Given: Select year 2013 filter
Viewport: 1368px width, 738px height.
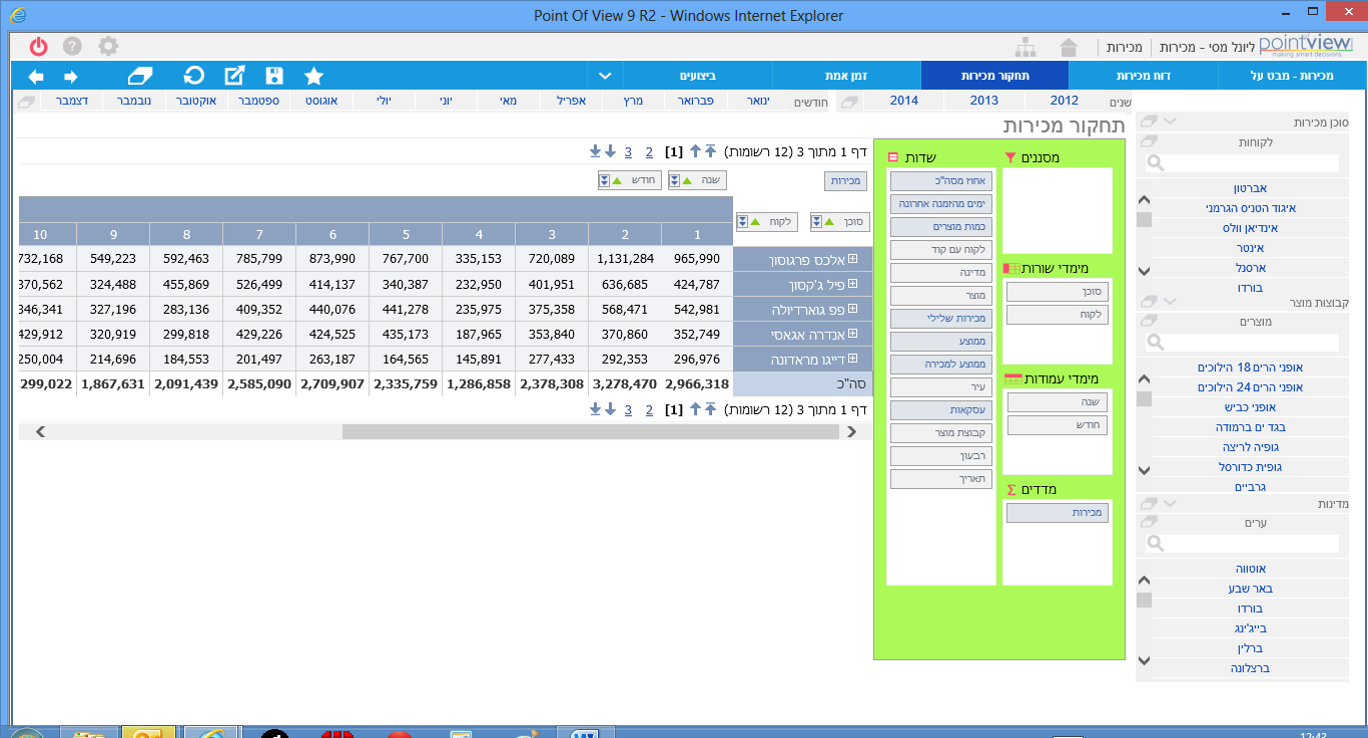Looking at the screenshot, I should click(x=984, y=101).
